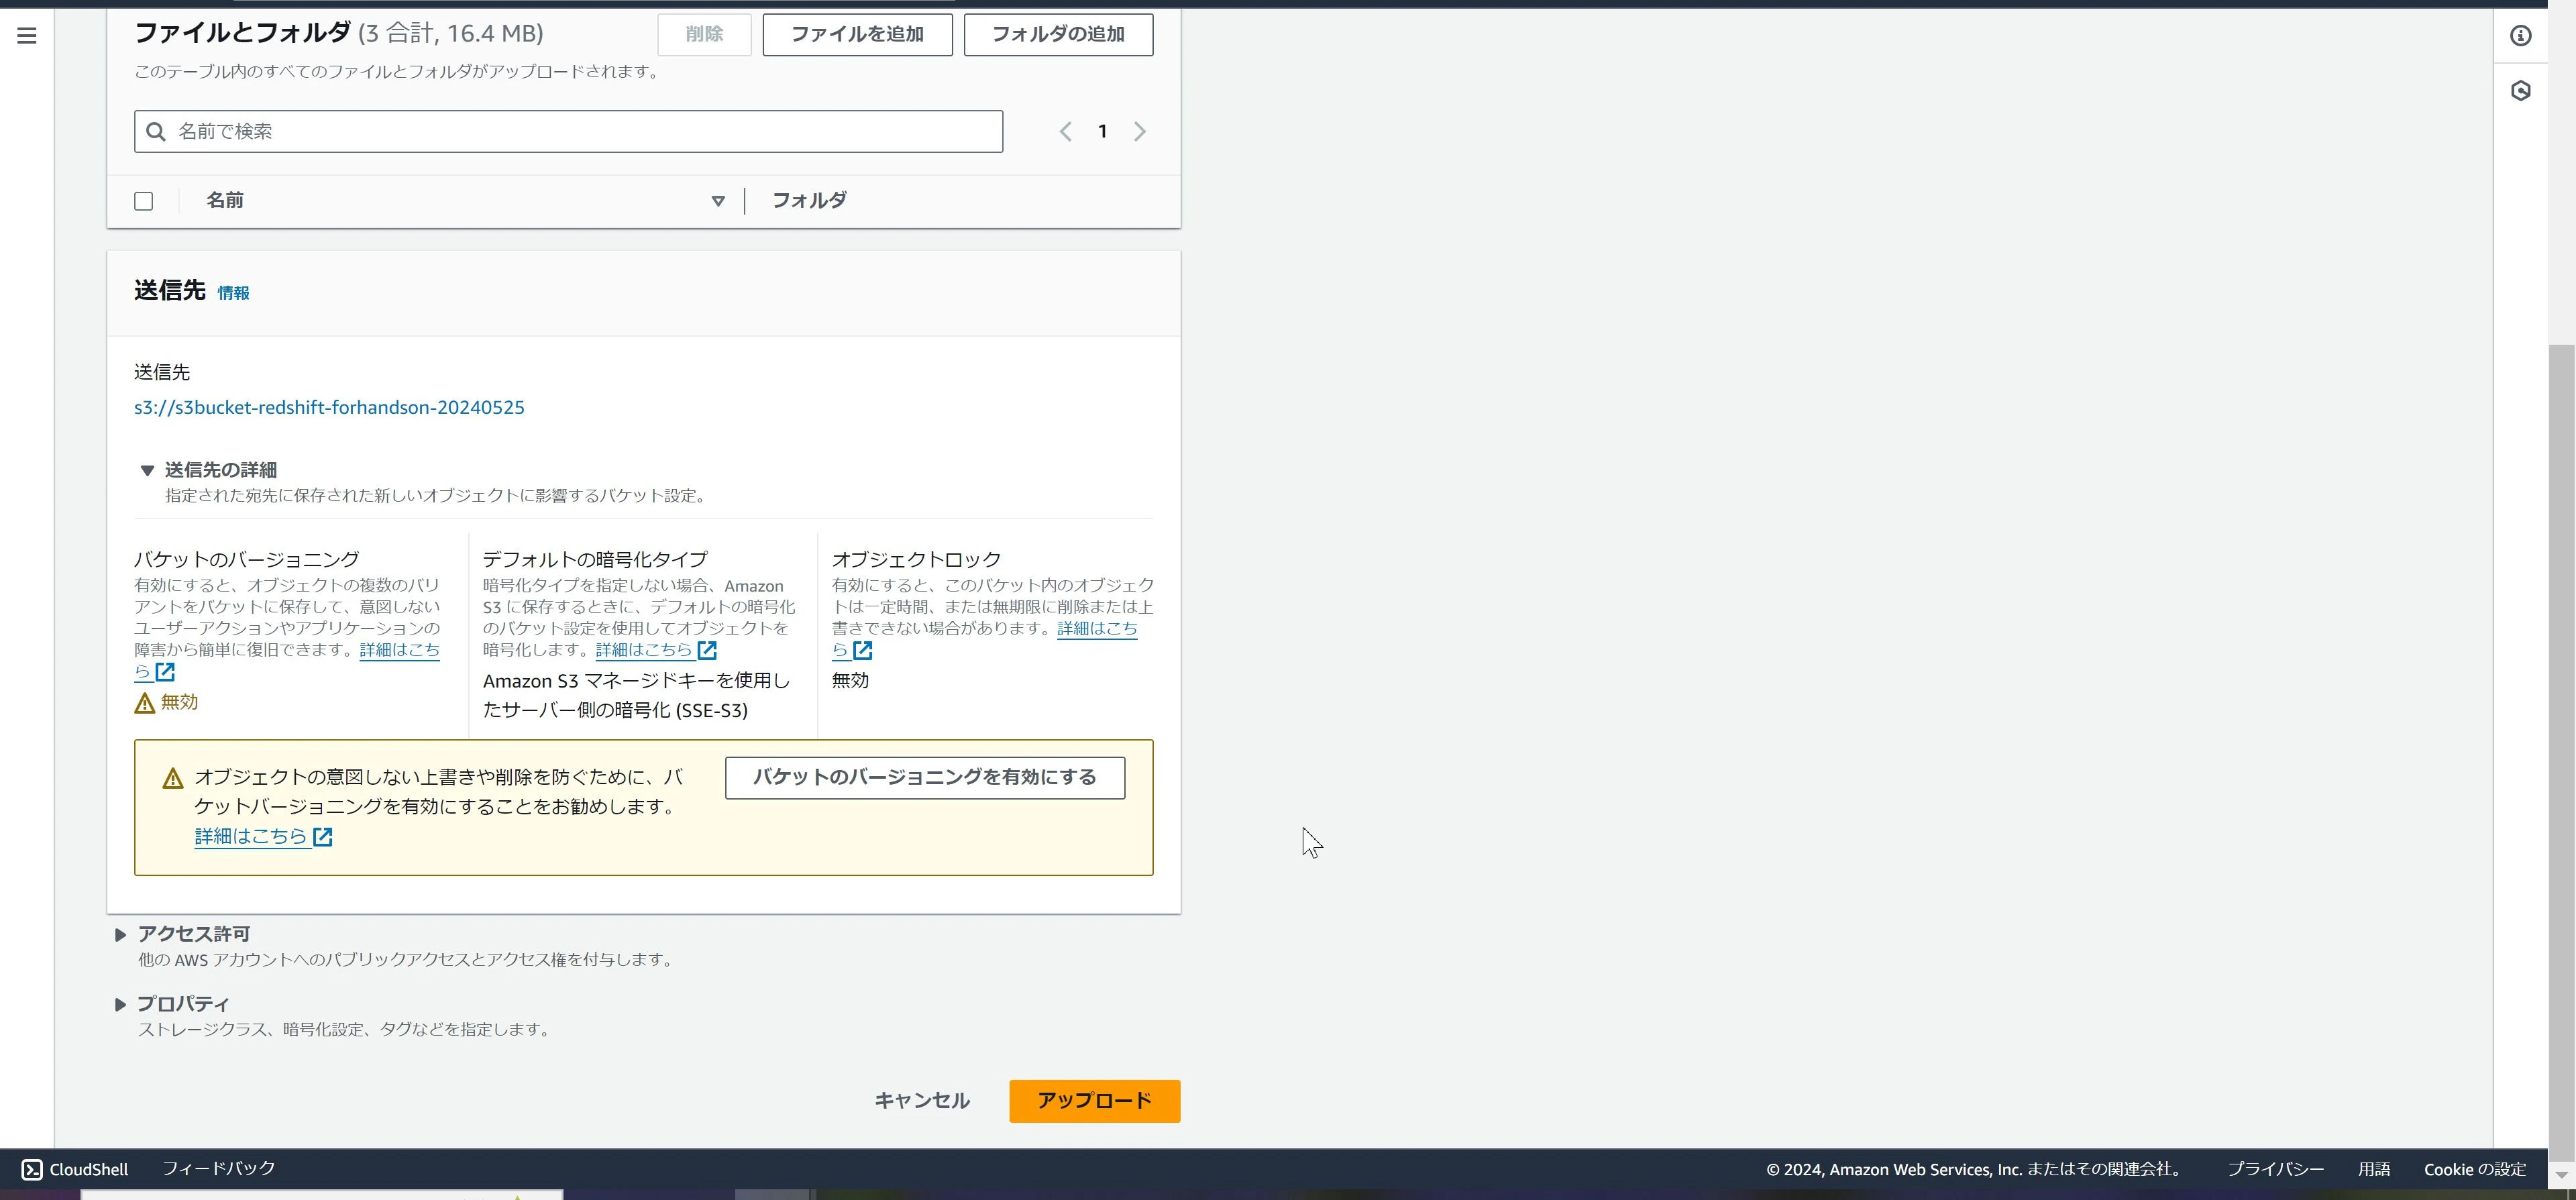Click the scrollbar down arrow
The image size is (2576, 1200).
[x=2561, y=1175]
